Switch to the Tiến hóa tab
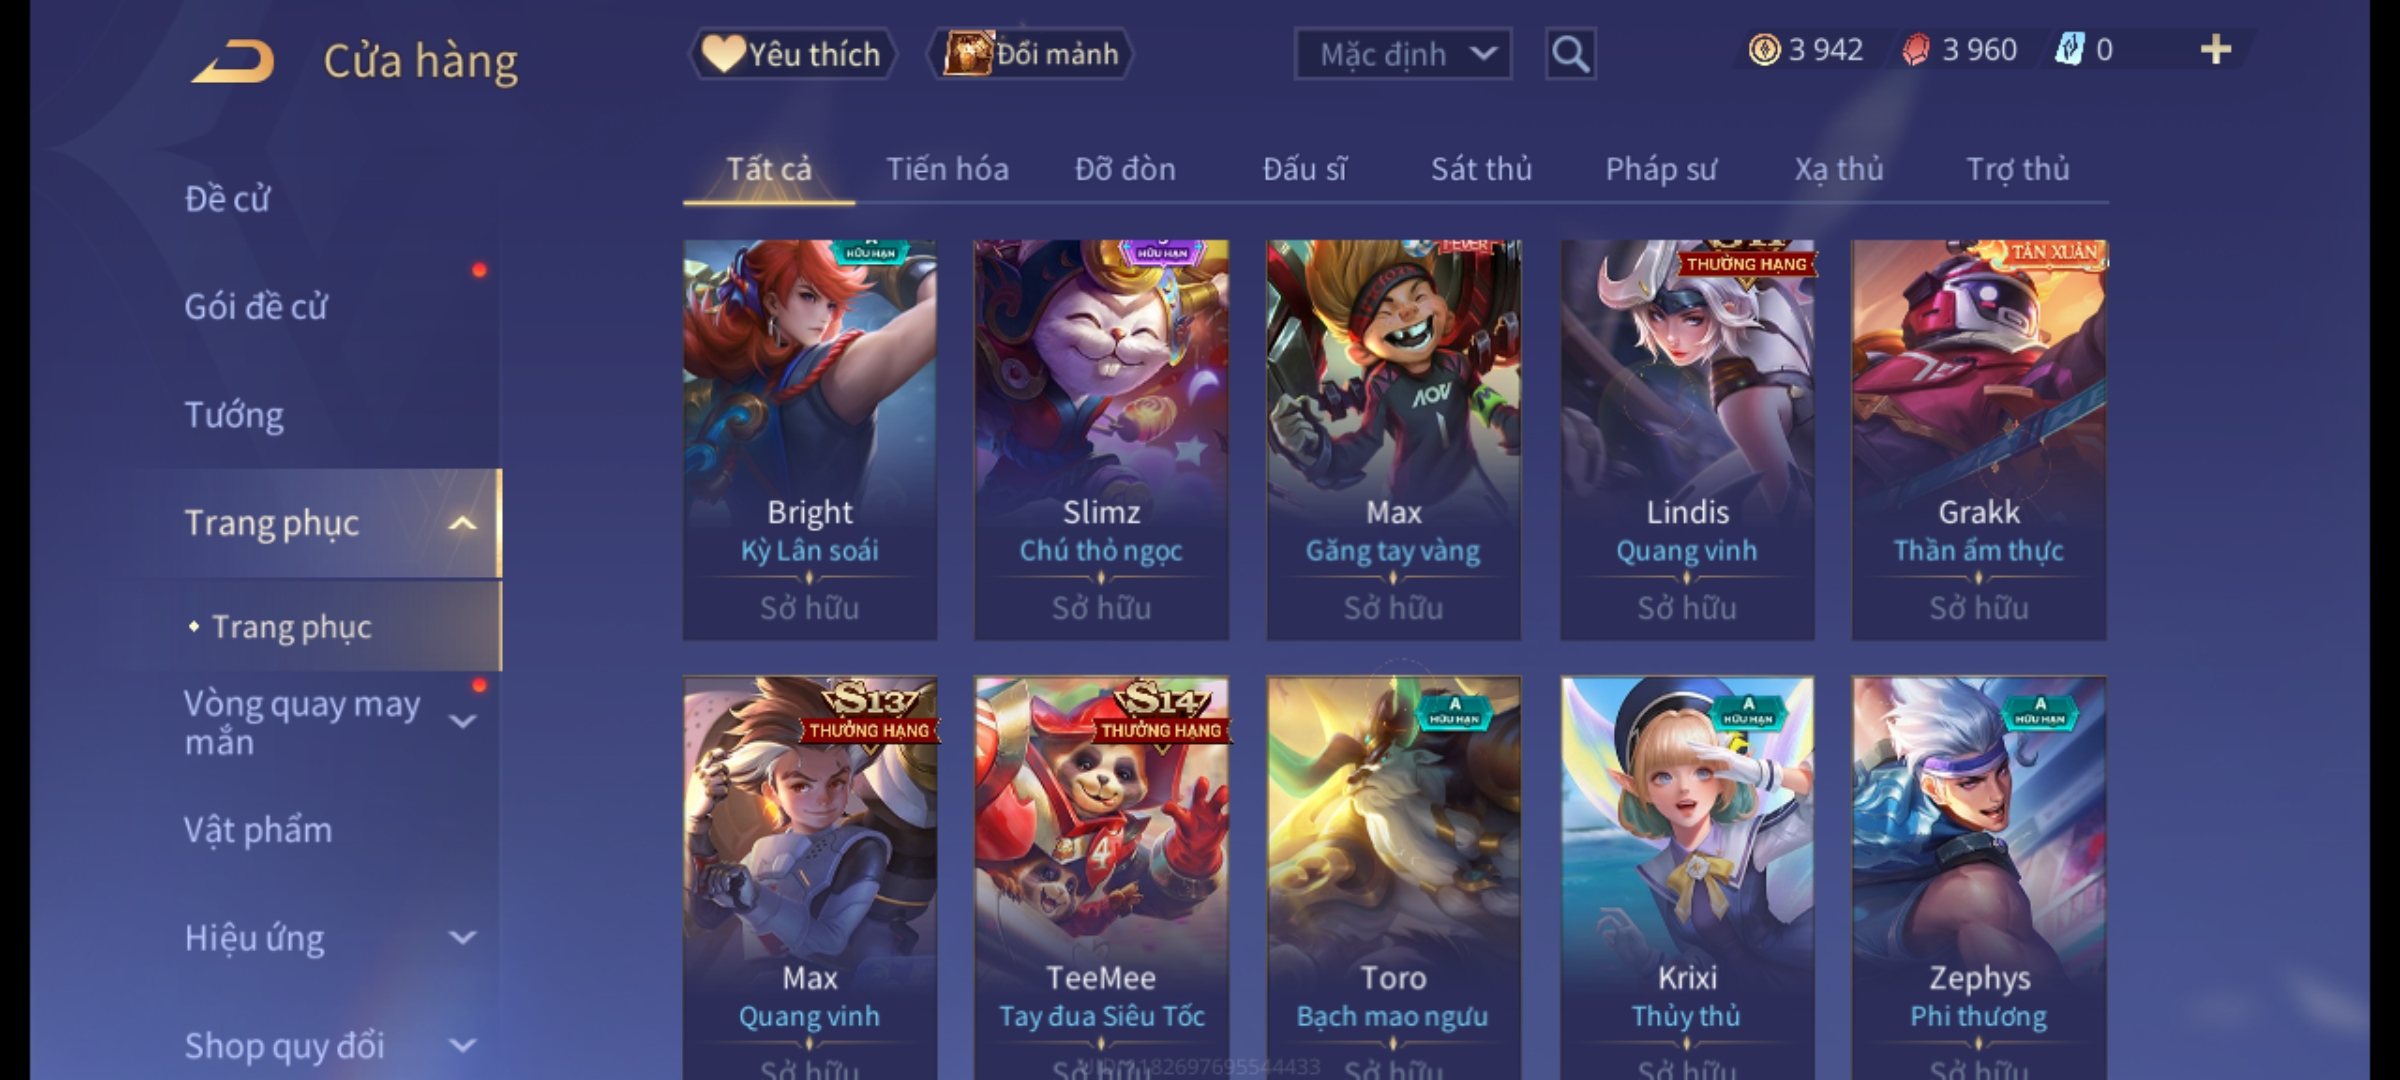Viewport: 2400px width, 1080px height. tap(947, 169)
